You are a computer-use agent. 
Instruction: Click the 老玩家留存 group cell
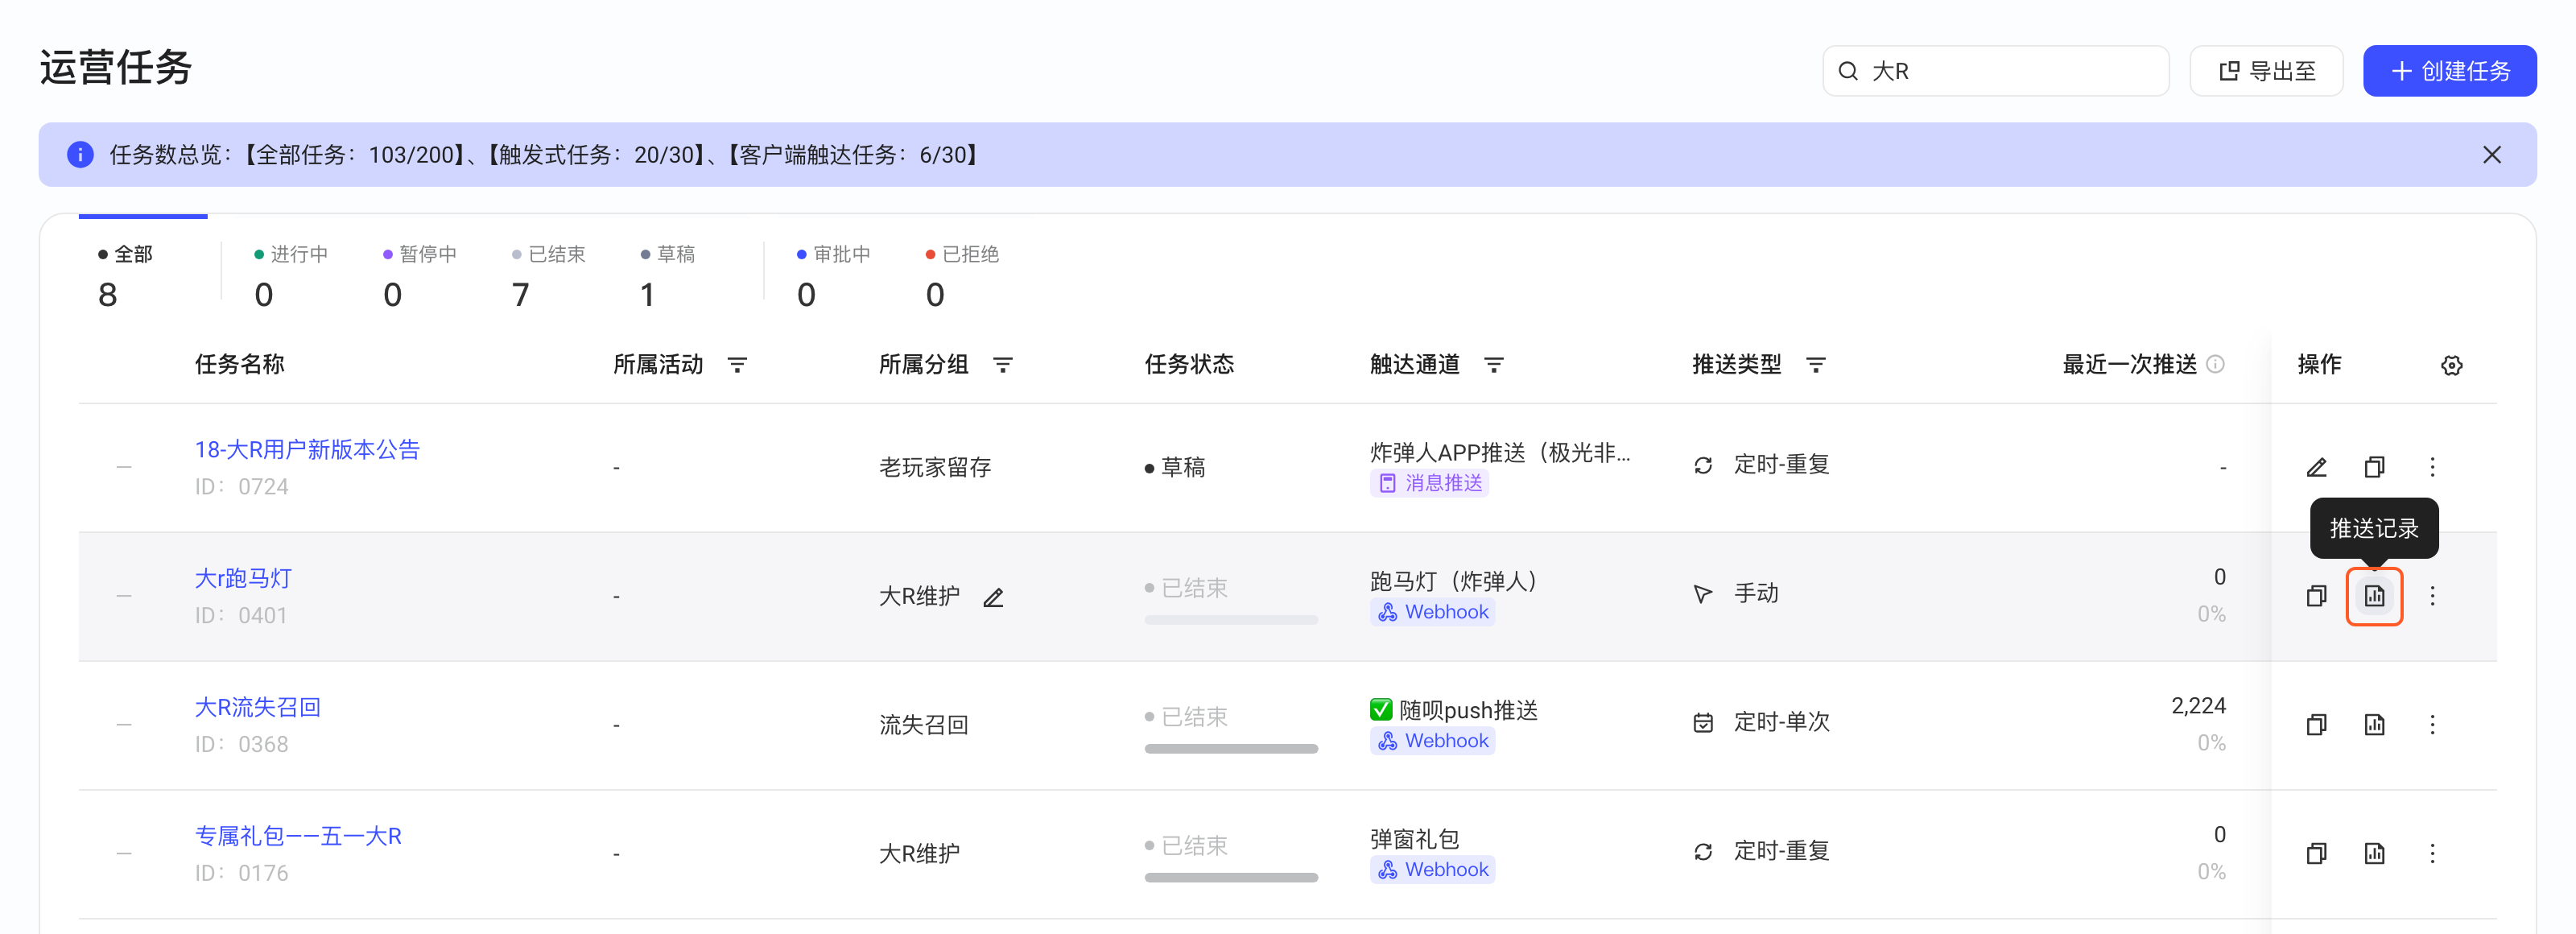935,467
